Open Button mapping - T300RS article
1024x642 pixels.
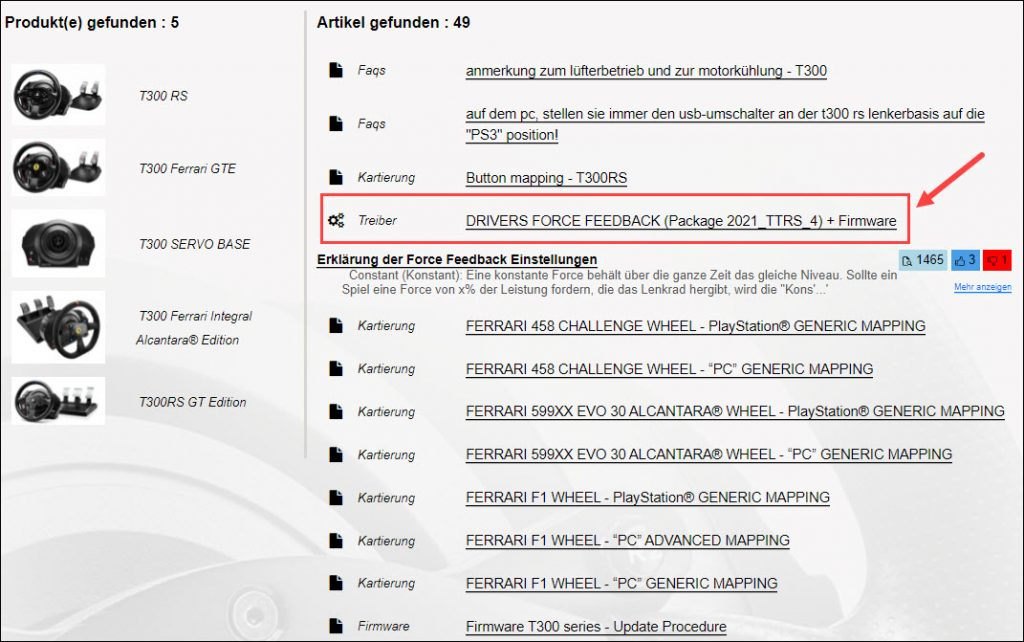pos(546,178)
